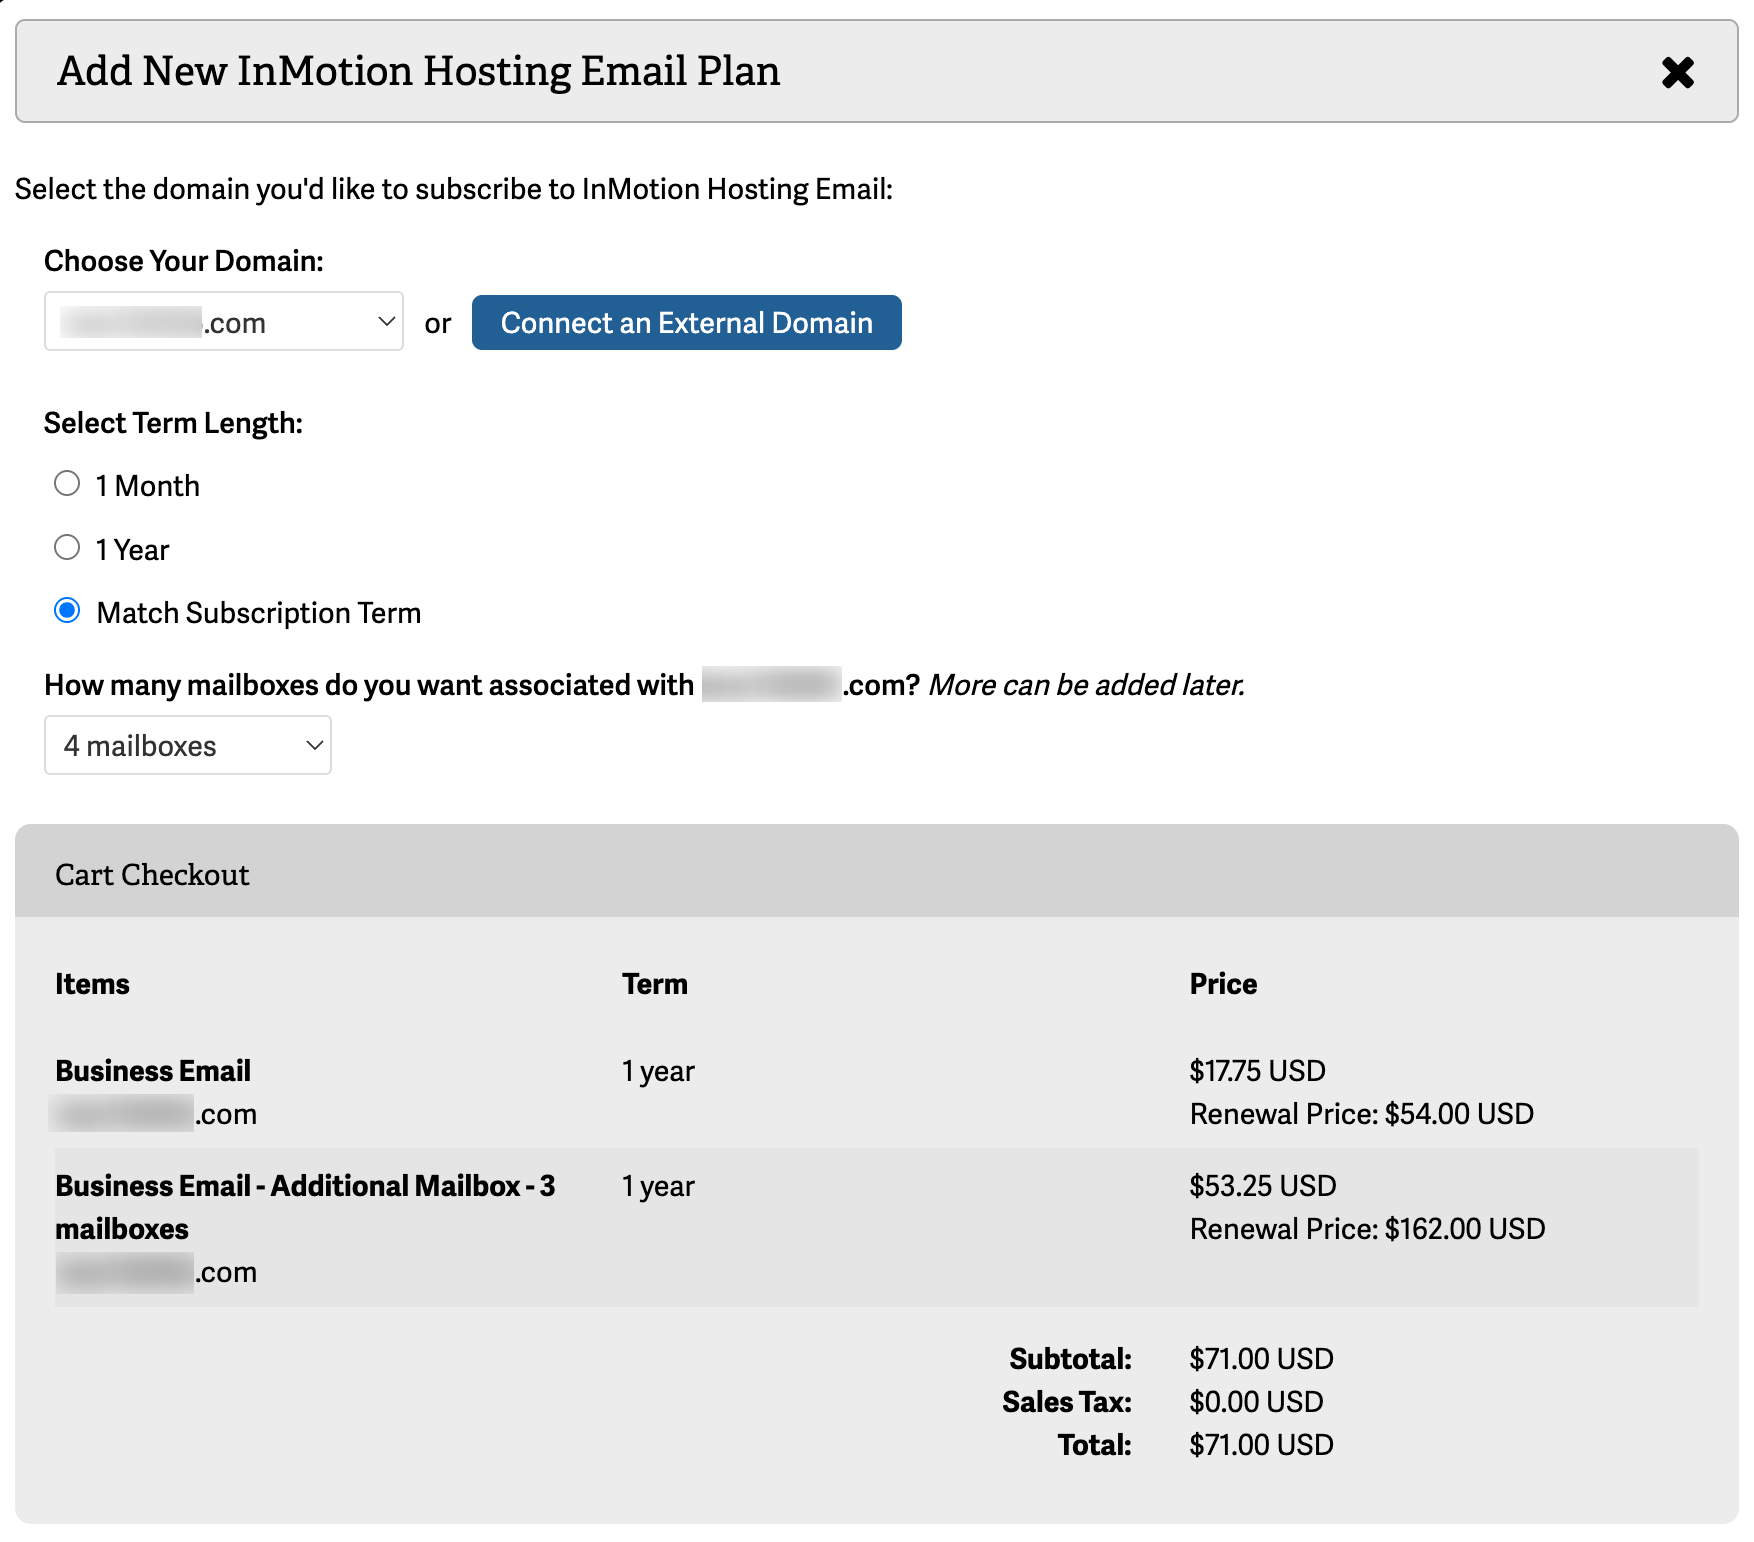The height and width of the screenshot is (1542, 1754).
Task: Click the Subtotal label
Action: (1070, 1359)
